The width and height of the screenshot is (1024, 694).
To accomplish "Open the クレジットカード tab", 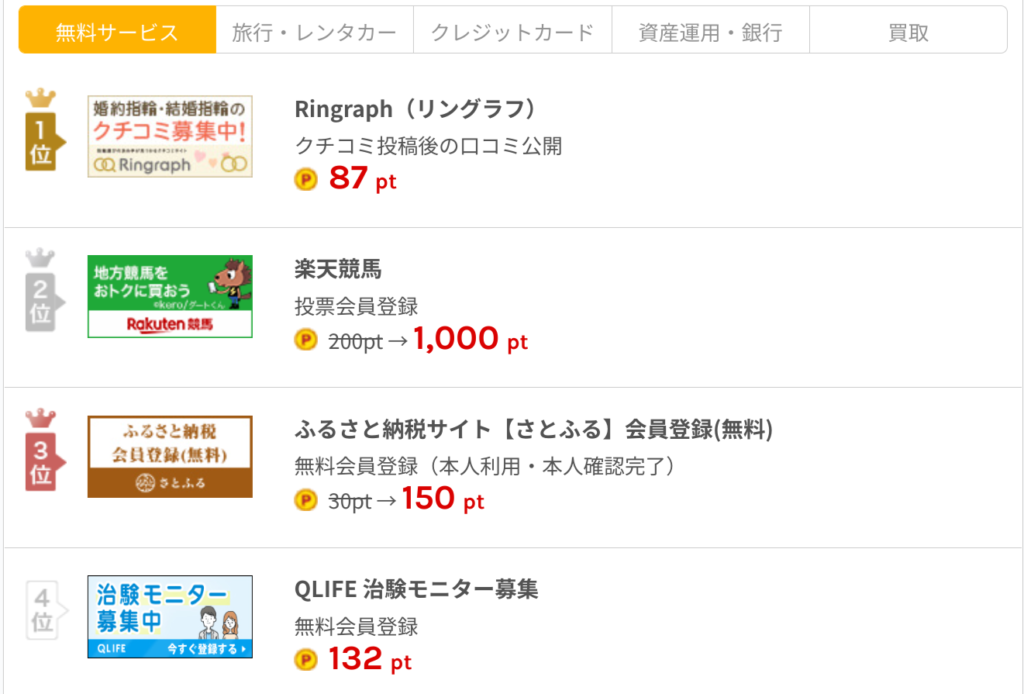I will [x=513, y=30].
